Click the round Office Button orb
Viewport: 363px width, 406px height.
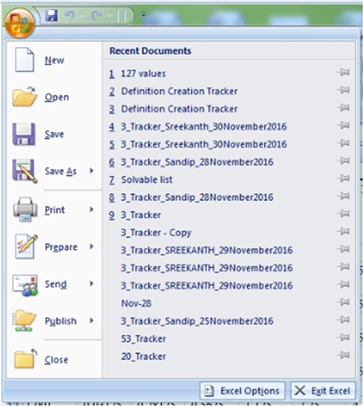[19, 23]
